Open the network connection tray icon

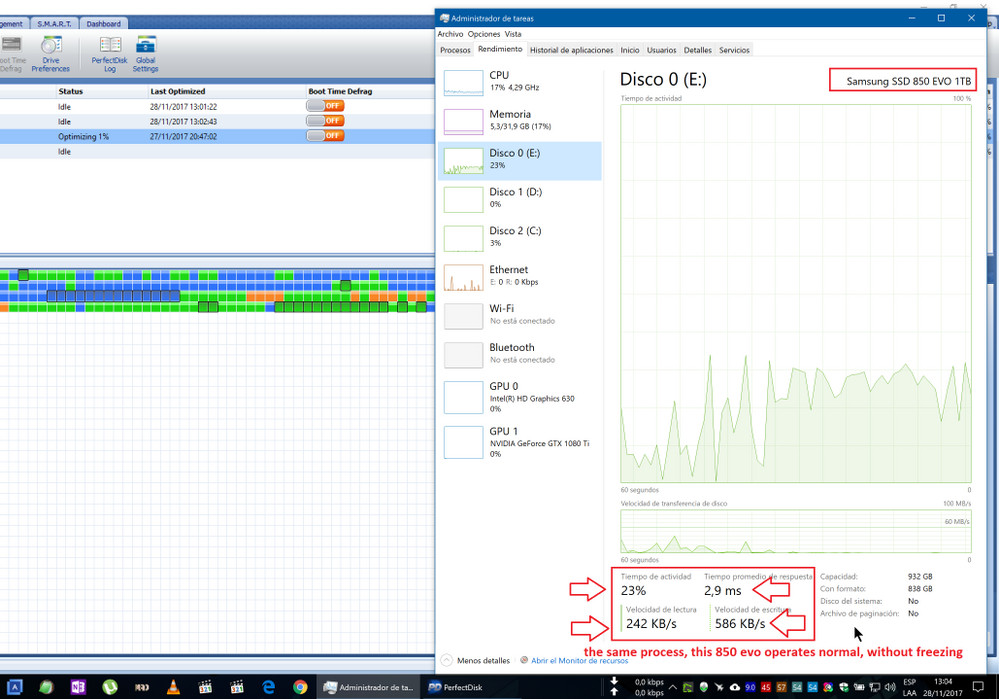[x=875, y=687]
